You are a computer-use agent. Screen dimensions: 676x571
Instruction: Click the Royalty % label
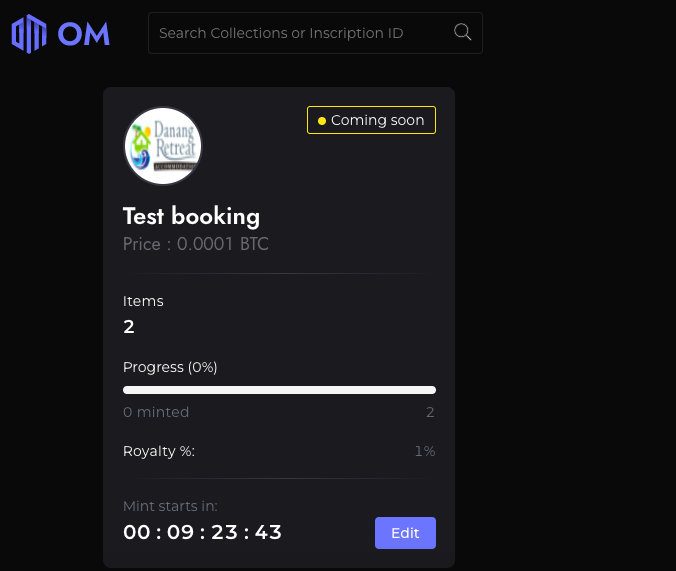pyautogui.click(x=159, y=451)
